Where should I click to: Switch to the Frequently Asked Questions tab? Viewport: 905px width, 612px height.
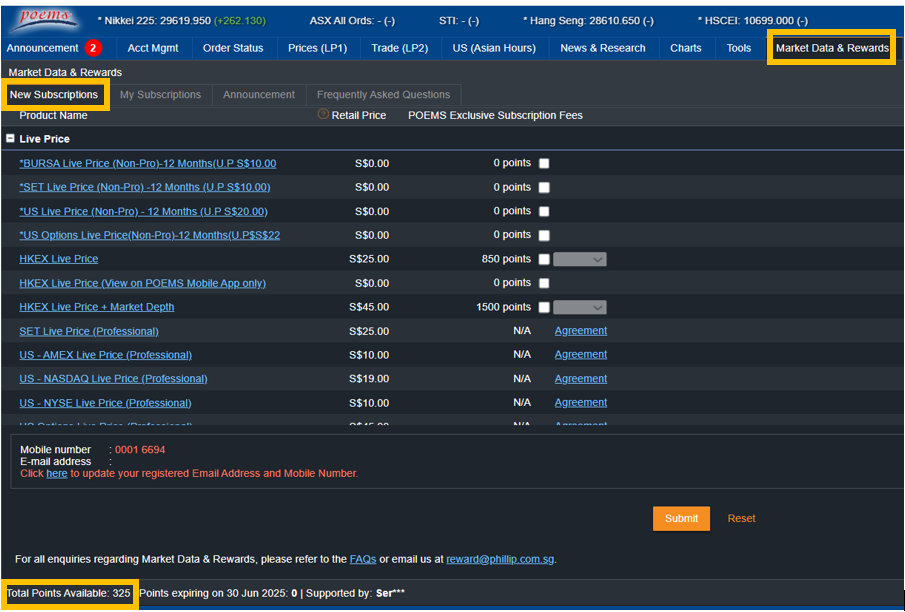tap(383, 95)
